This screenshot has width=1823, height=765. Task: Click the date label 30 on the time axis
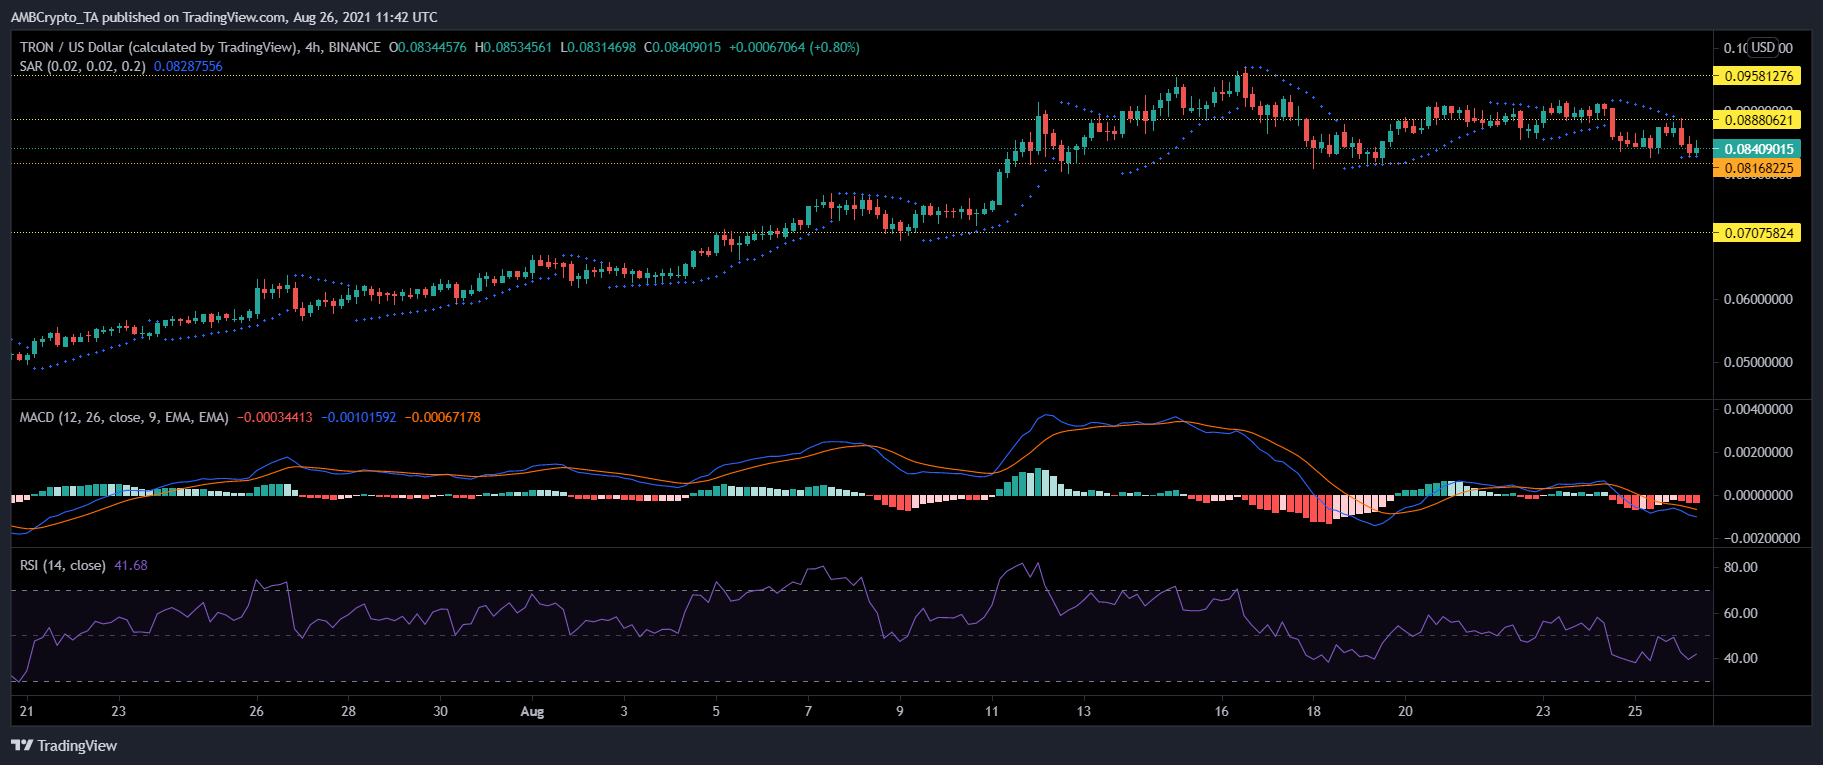(441, 712)
